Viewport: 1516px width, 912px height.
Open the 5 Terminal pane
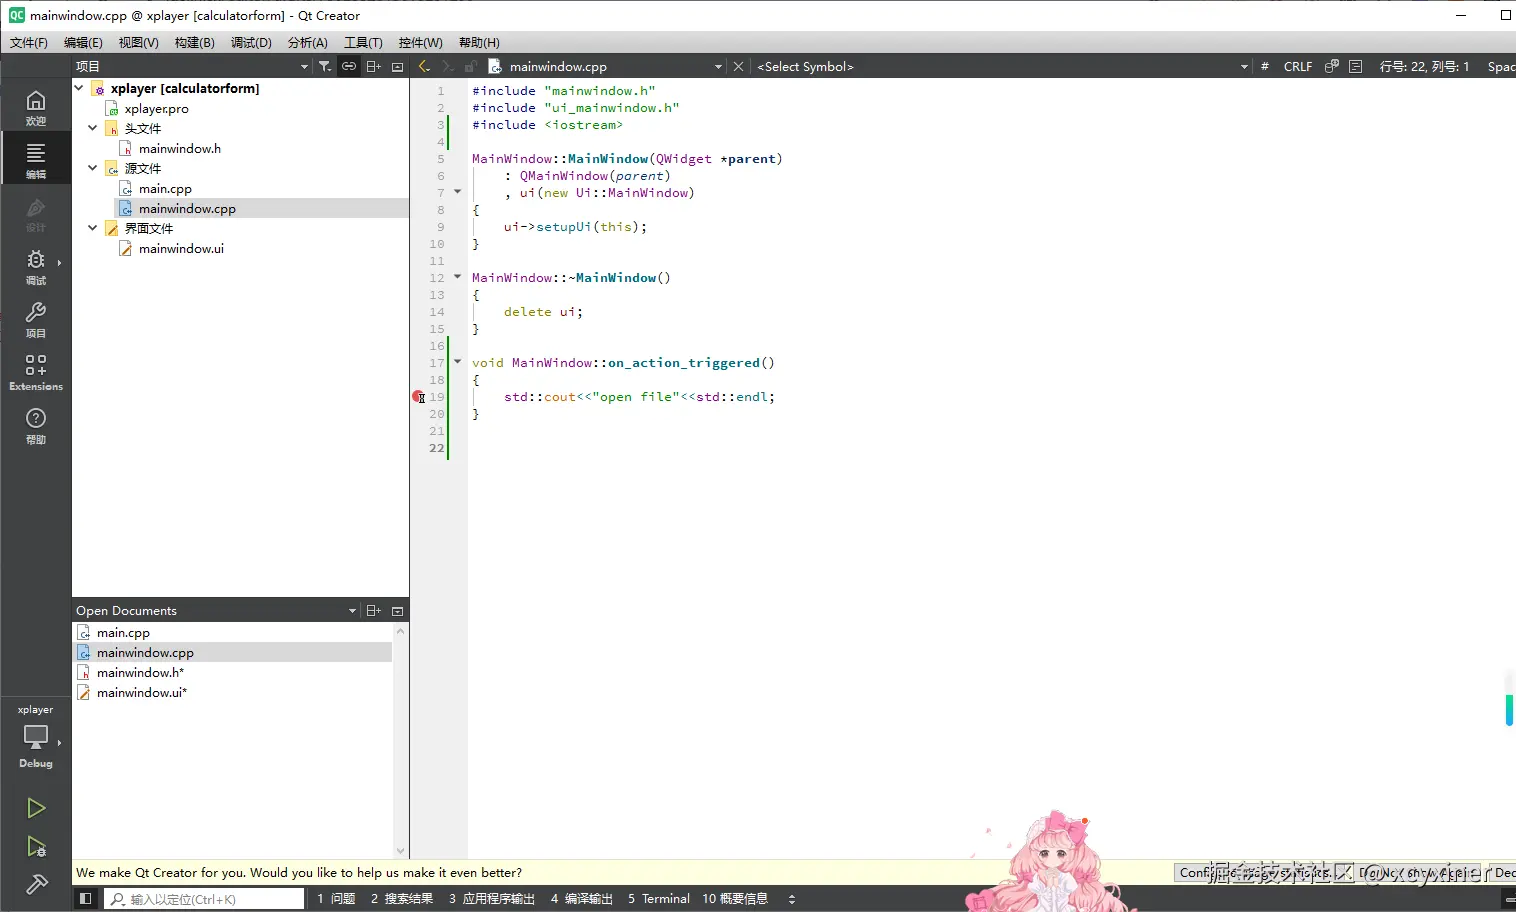pos(659,898)
